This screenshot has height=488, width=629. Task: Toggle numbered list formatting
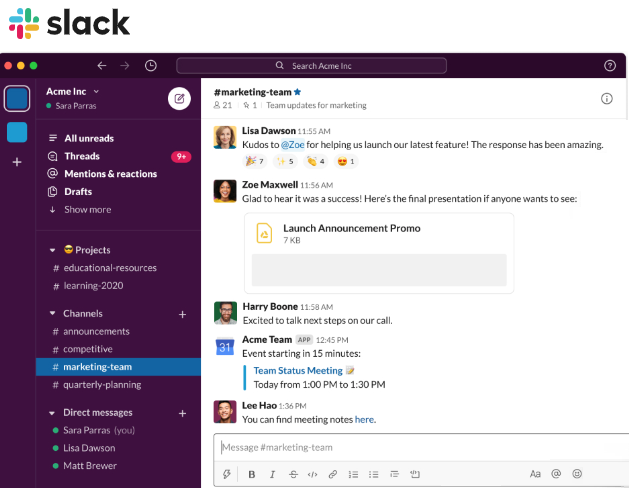click(x=353, y=474)
